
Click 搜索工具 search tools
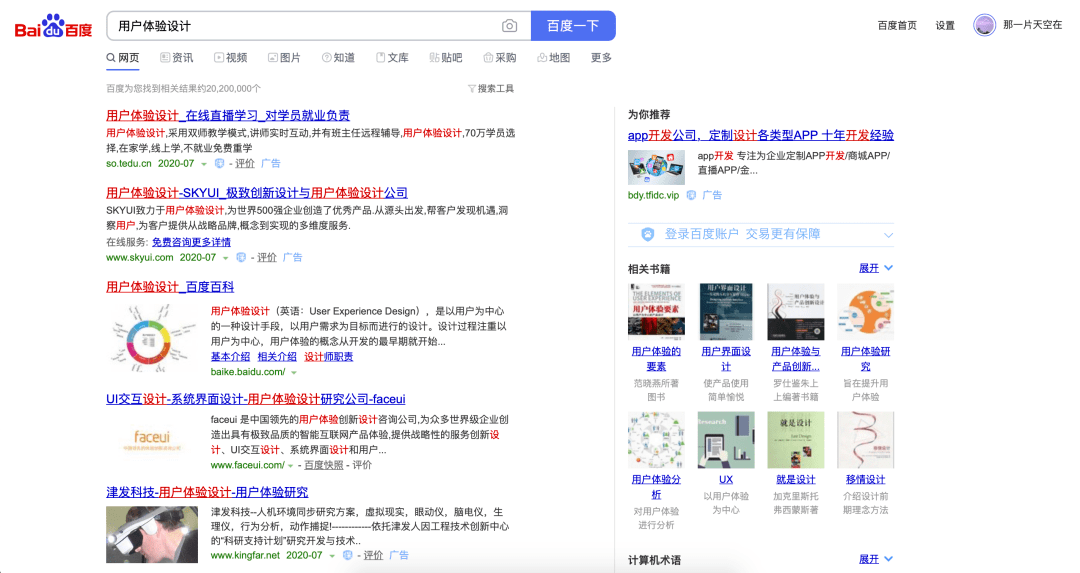pyautogui.click(x=495, y=89)
